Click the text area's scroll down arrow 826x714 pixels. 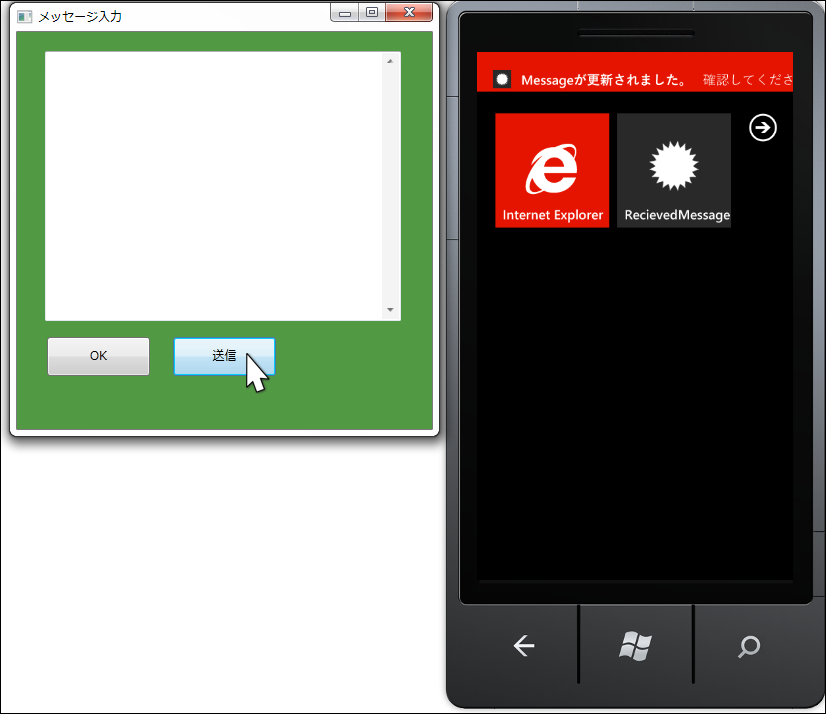click(390, 309)
